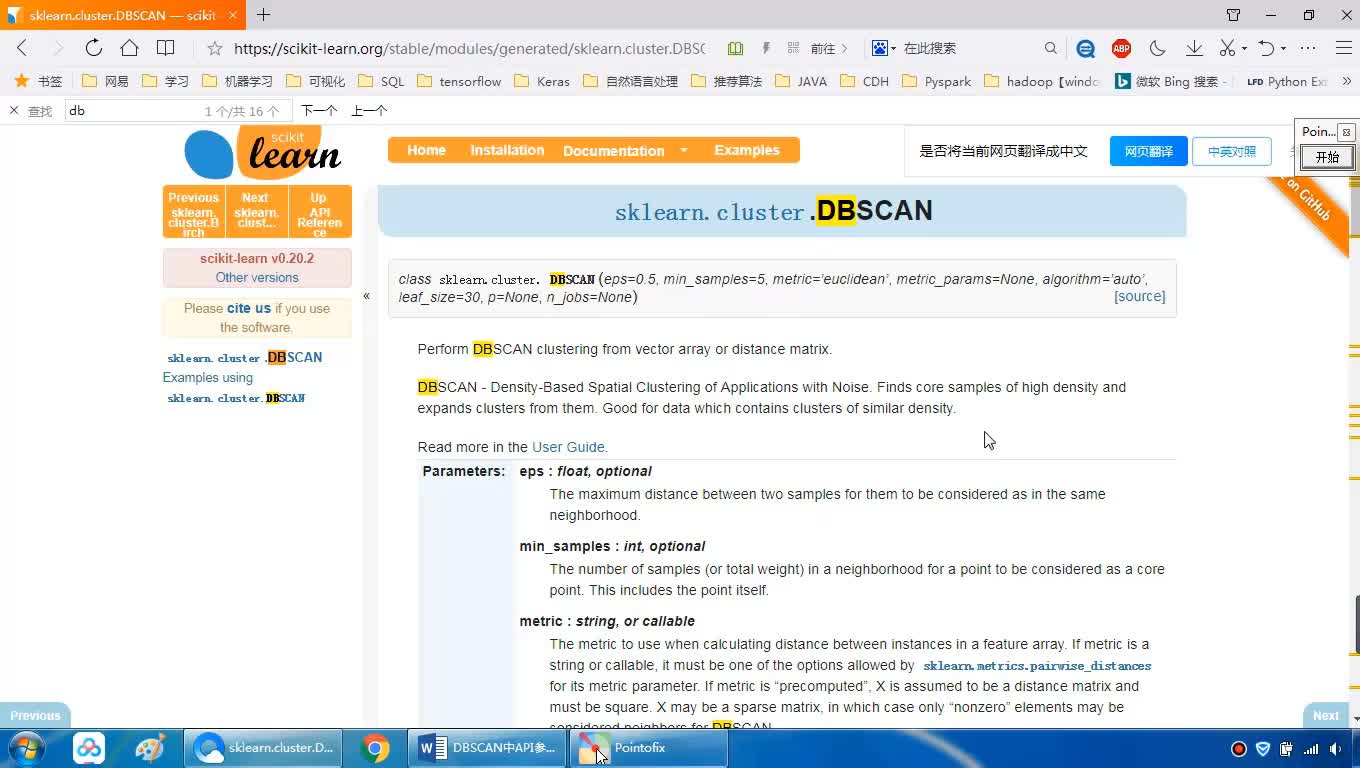
Task: Follow the User Guide link
Action: pyautogui.click(x=569, y=447)
